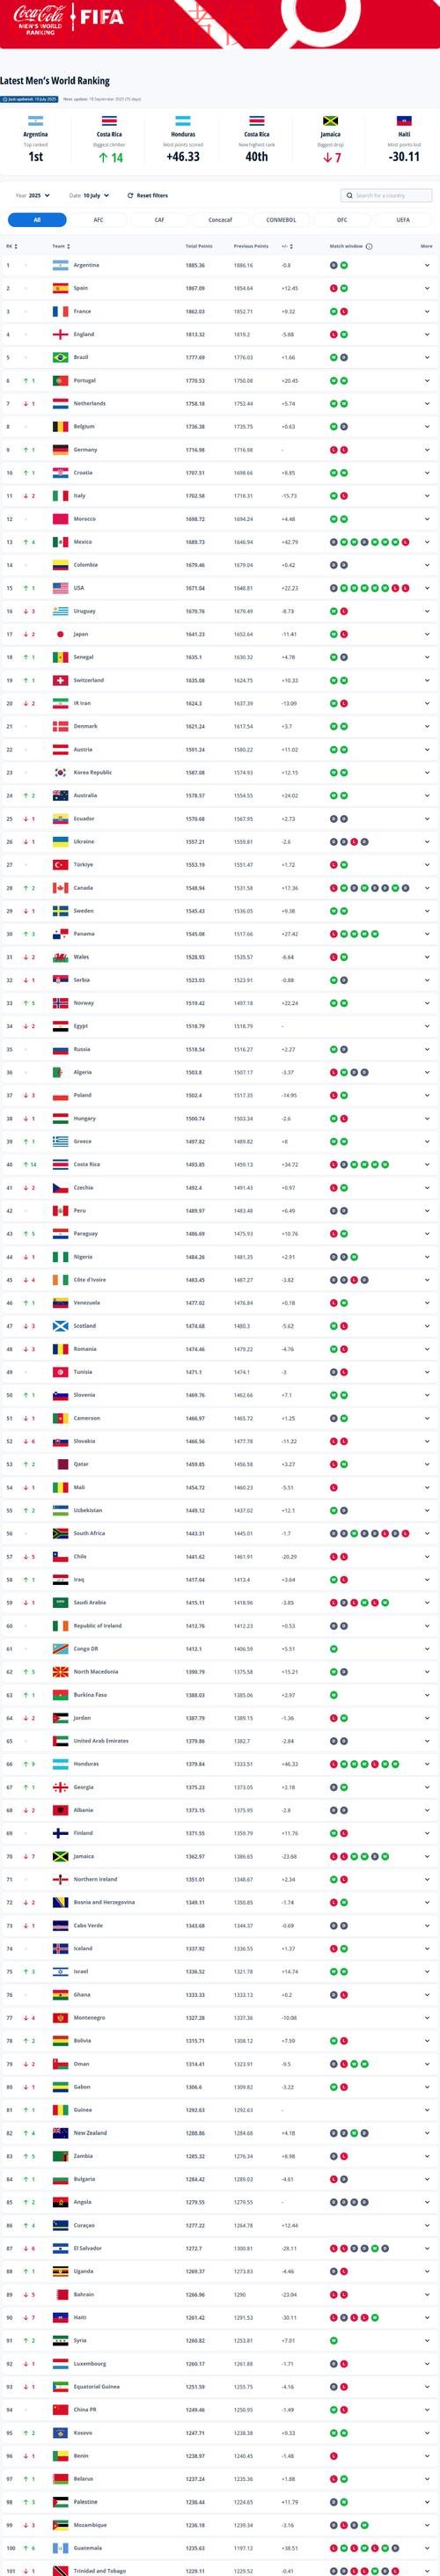The height and width of the screenshot is (2576, 440).
Task: Switch to the UEFA tab
Action: click(403, 220)
